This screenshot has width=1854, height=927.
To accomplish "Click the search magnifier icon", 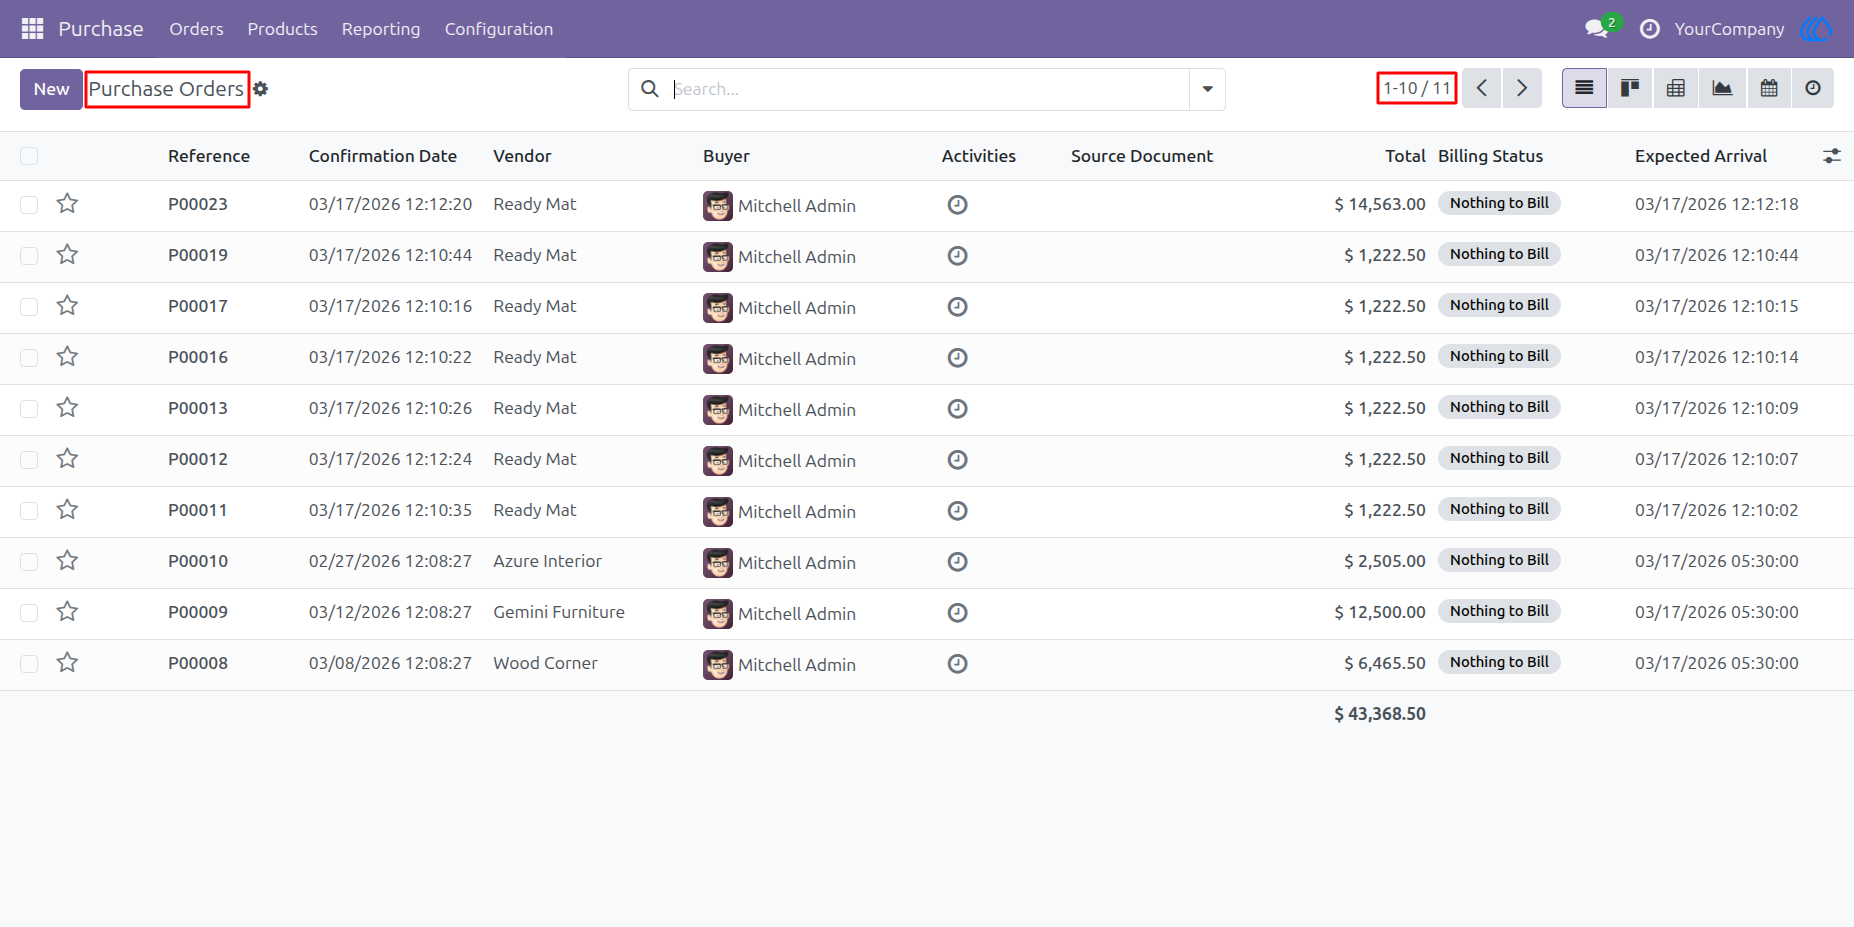I will 650,89.
